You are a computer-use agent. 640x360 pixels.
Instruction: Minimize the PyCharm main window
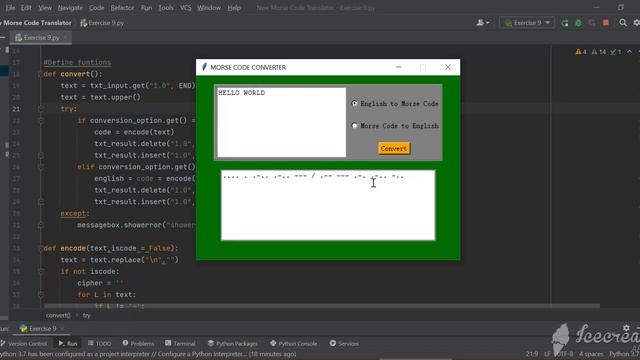596,7
